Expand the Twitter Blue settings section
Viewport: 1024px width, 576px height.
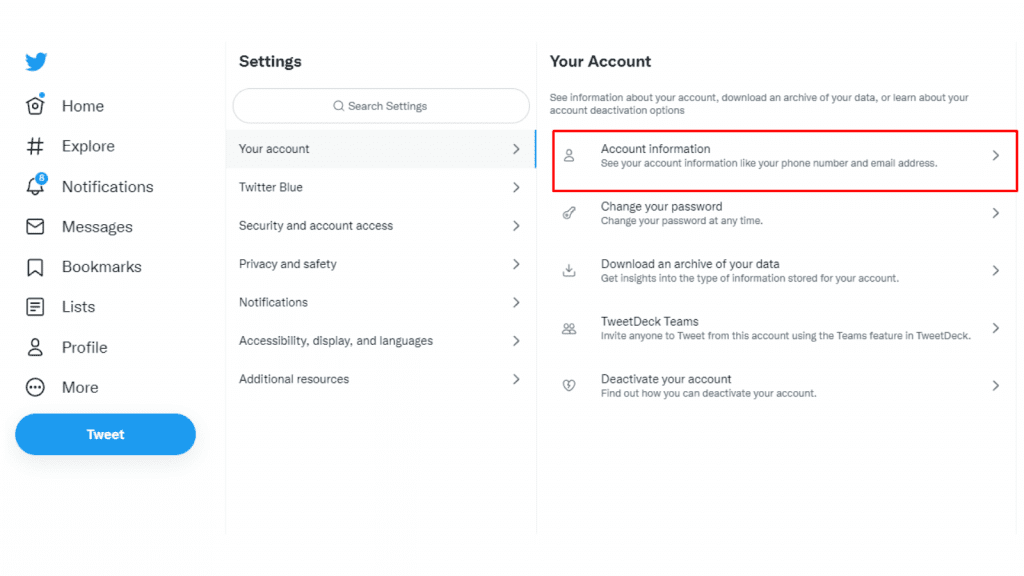pos(380,187)
